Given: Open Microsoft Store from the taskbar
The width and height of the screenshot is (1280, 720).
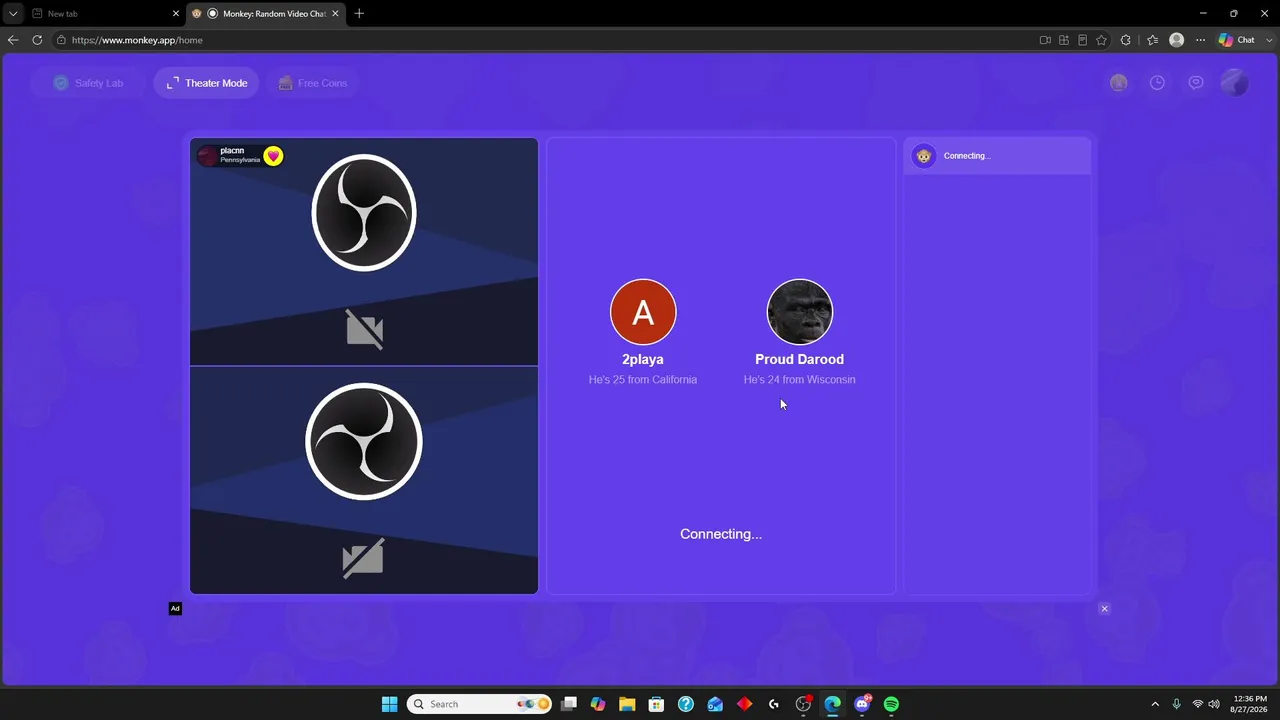Looking at the screenshot, I should click(656, 704).
